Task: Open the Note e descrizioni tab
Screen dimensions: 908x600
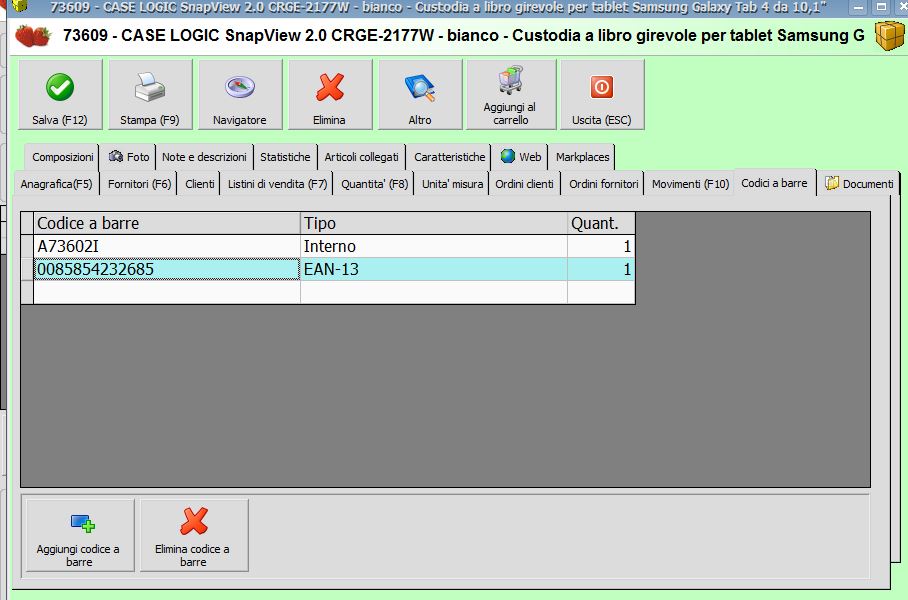Action: tap(204, 157)
